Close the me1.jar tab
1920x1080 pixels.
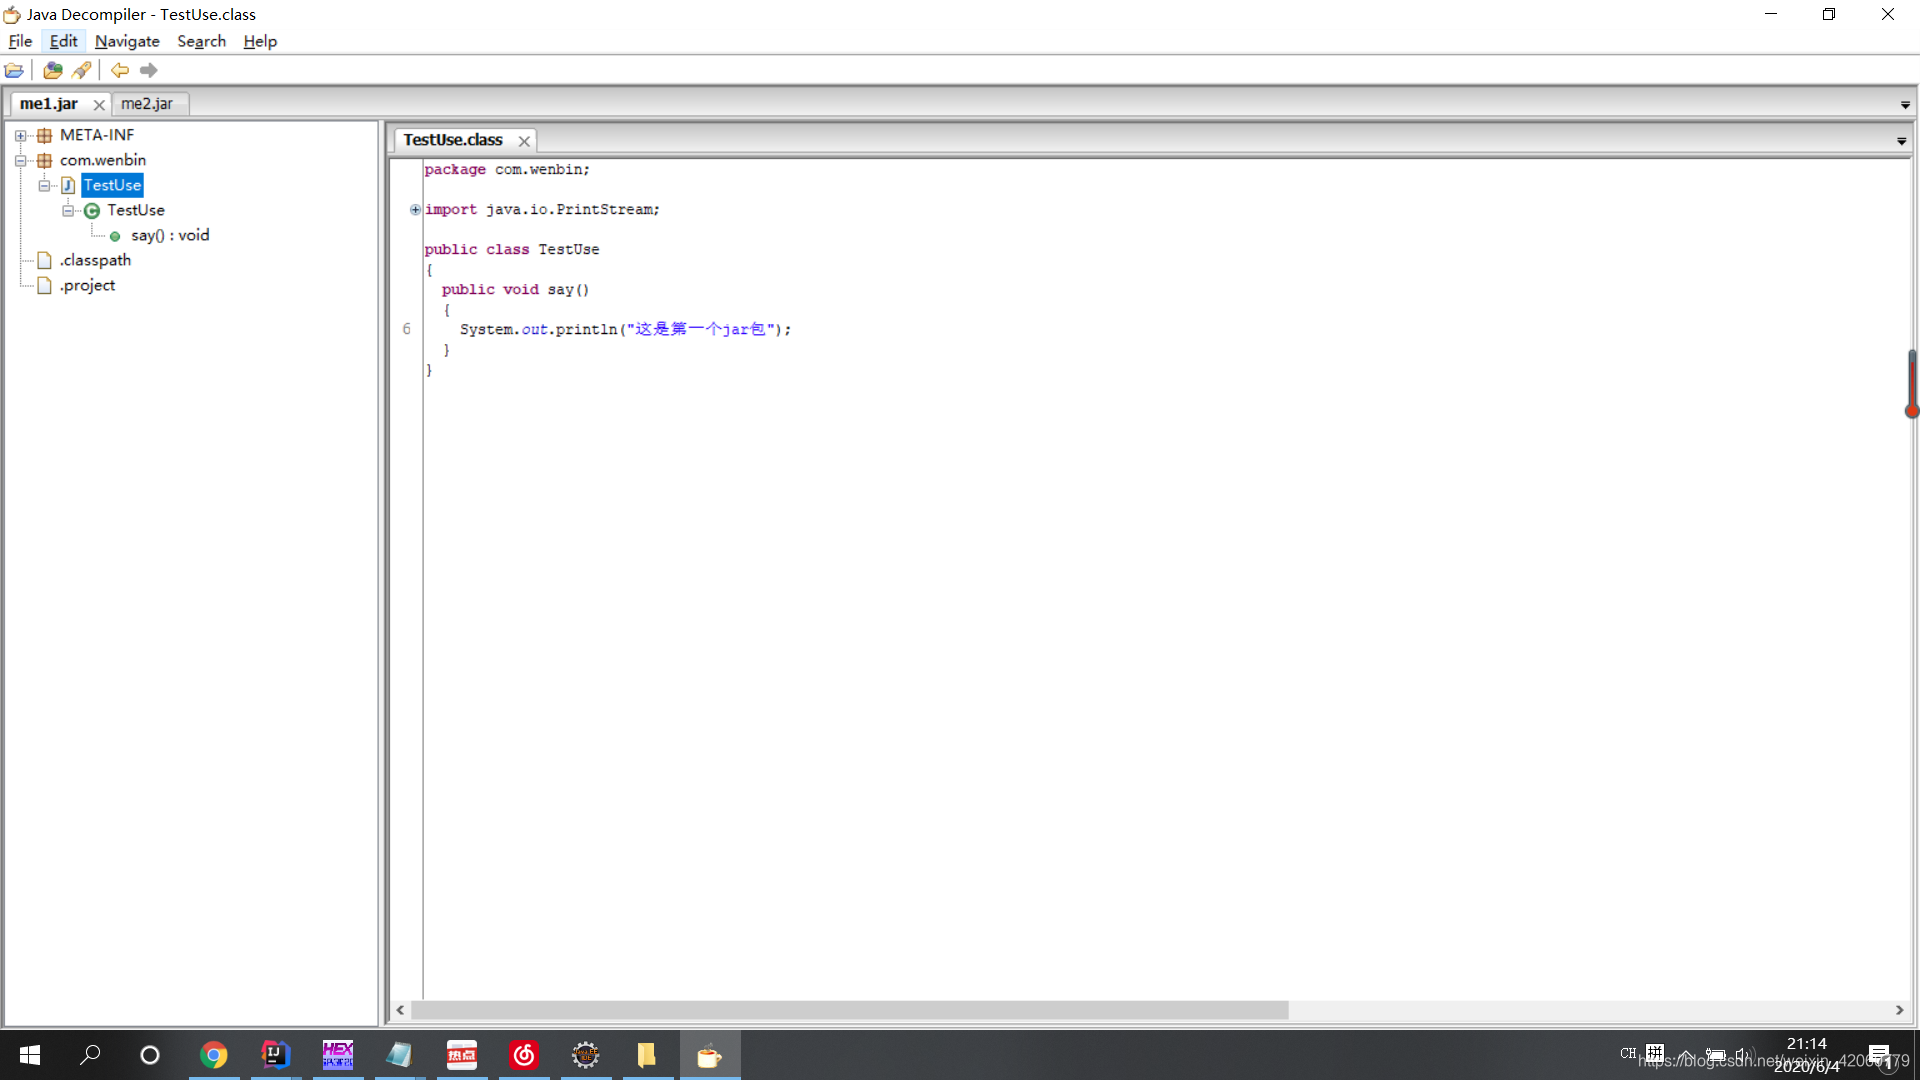tap(99, 105)
